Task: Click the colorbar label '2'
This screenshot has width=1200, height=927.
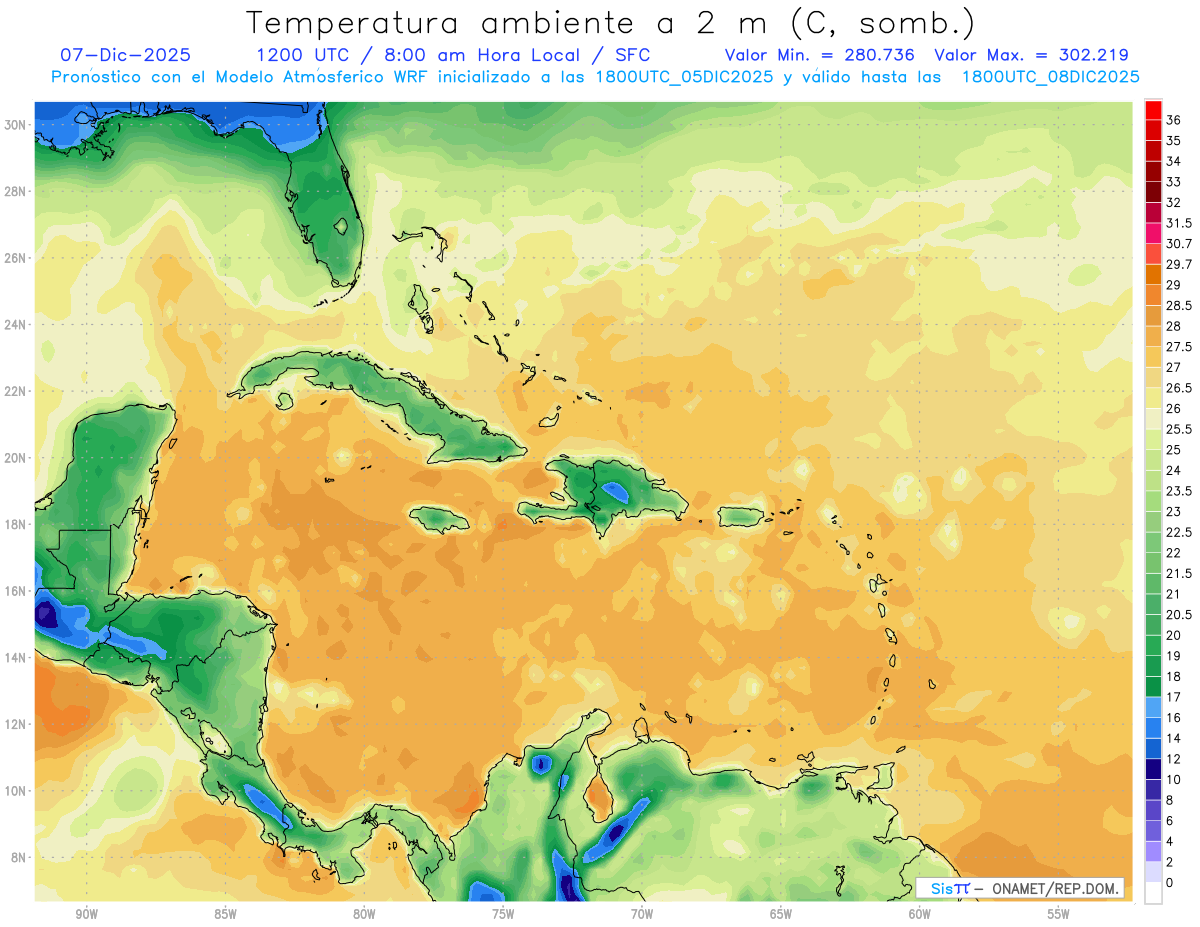Action: click(x=1170, y=862)
